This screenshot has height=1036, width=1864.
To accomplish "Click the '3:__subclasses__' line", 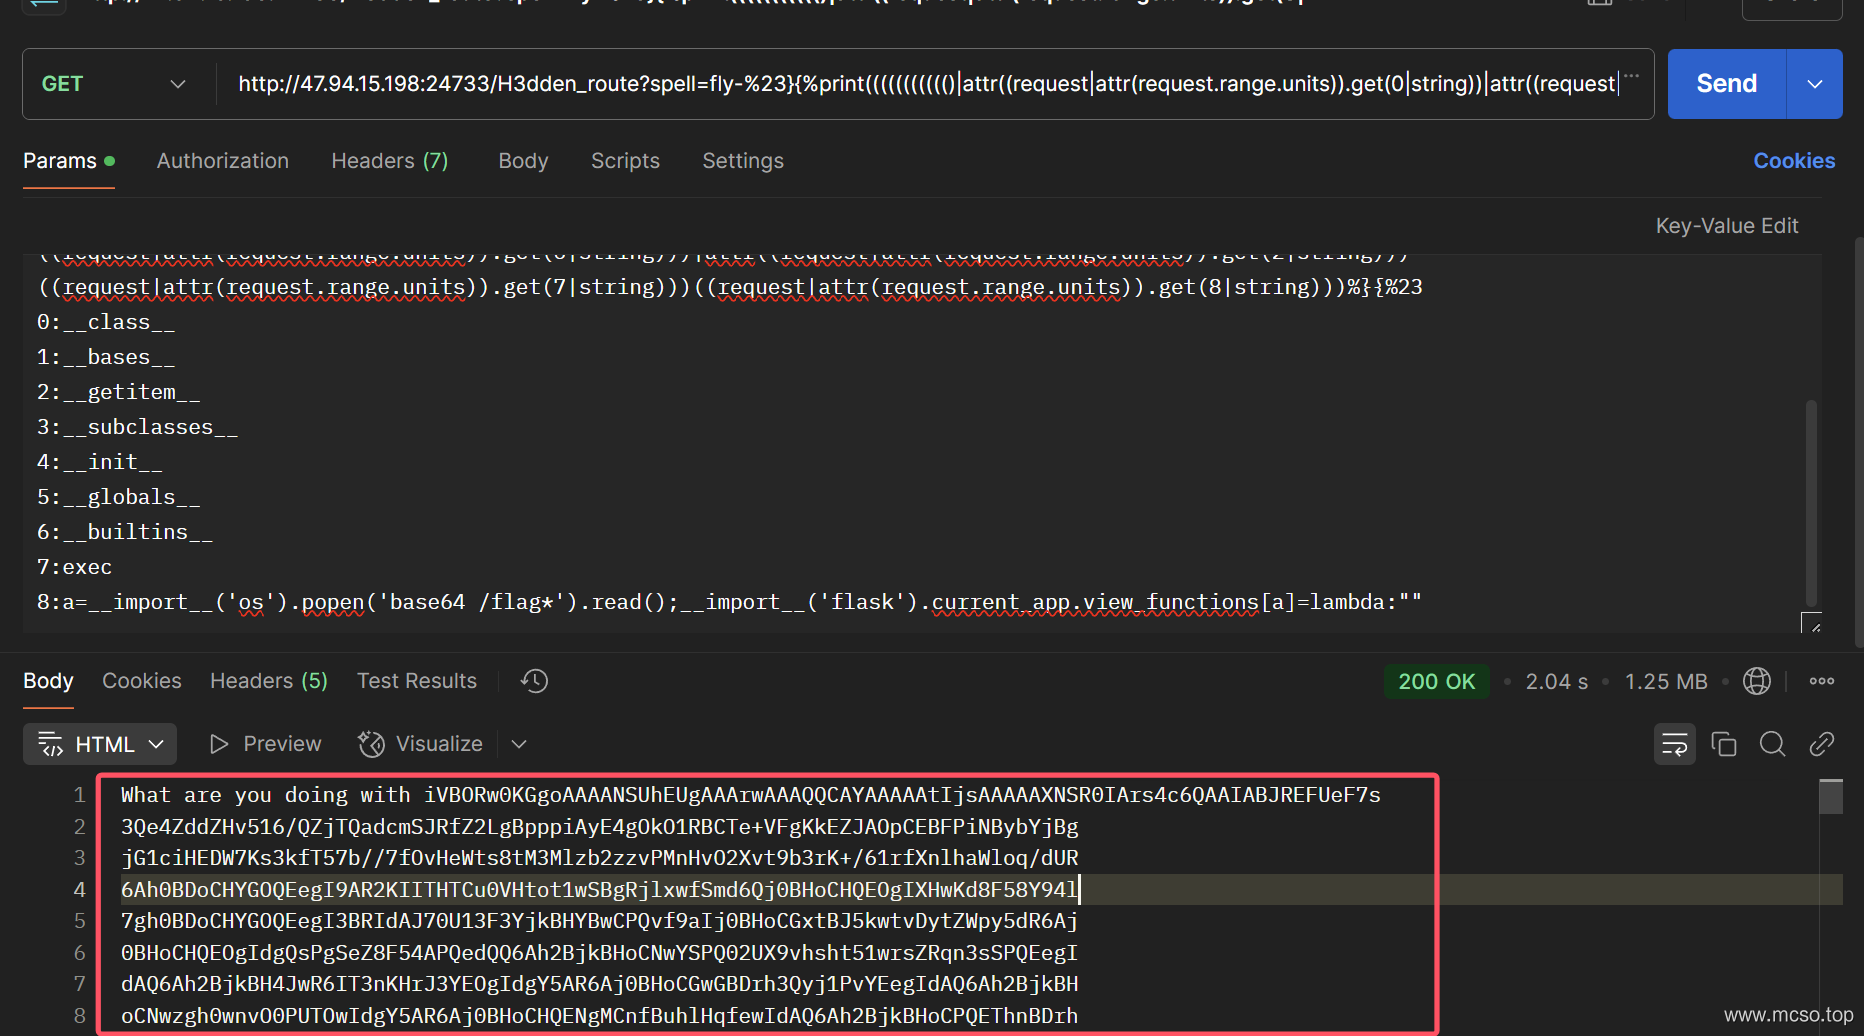I will point(138,427).
